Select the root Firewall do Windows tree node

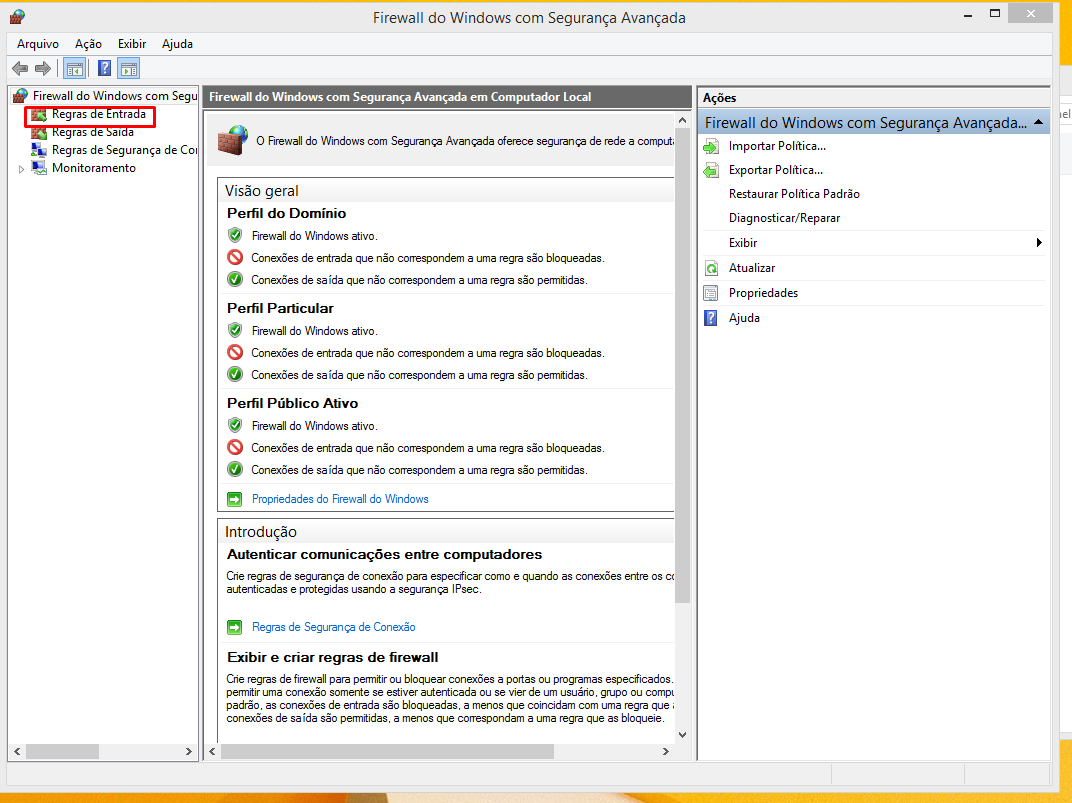pos(115,96)
